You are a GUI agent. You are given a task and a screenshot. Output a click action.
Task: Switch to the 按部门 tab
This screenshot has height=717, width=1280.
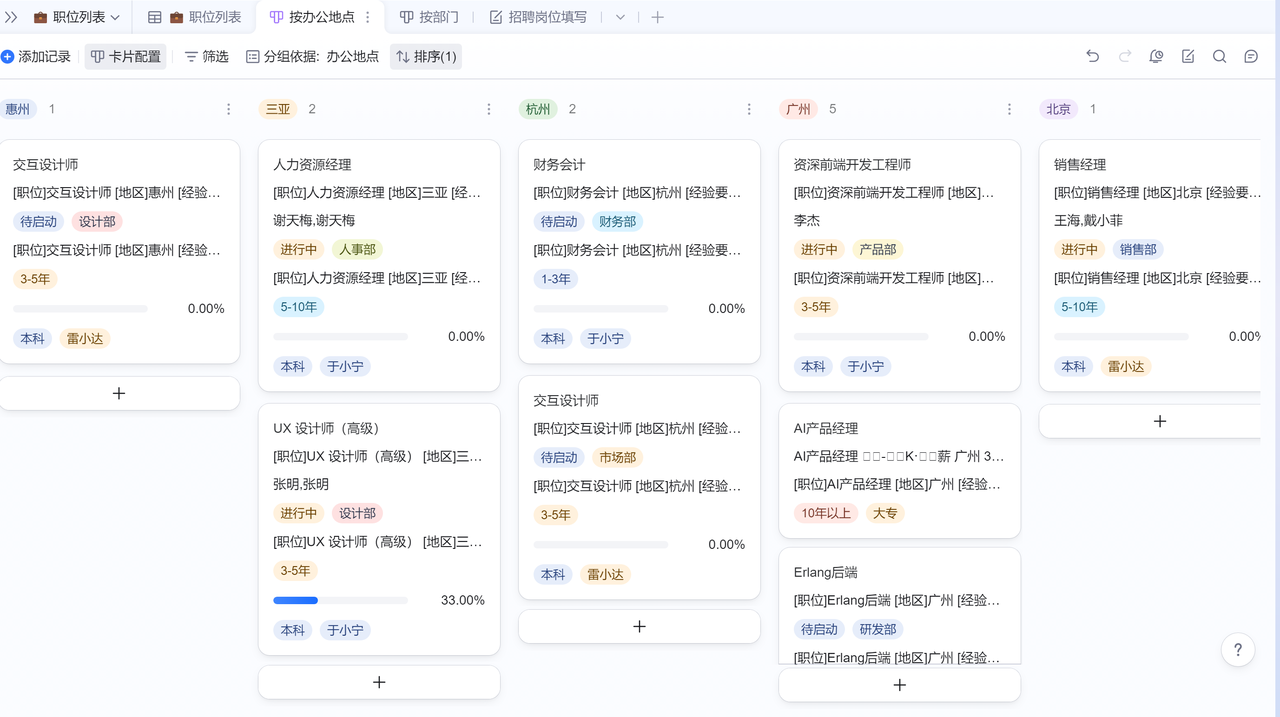[429, 17]
